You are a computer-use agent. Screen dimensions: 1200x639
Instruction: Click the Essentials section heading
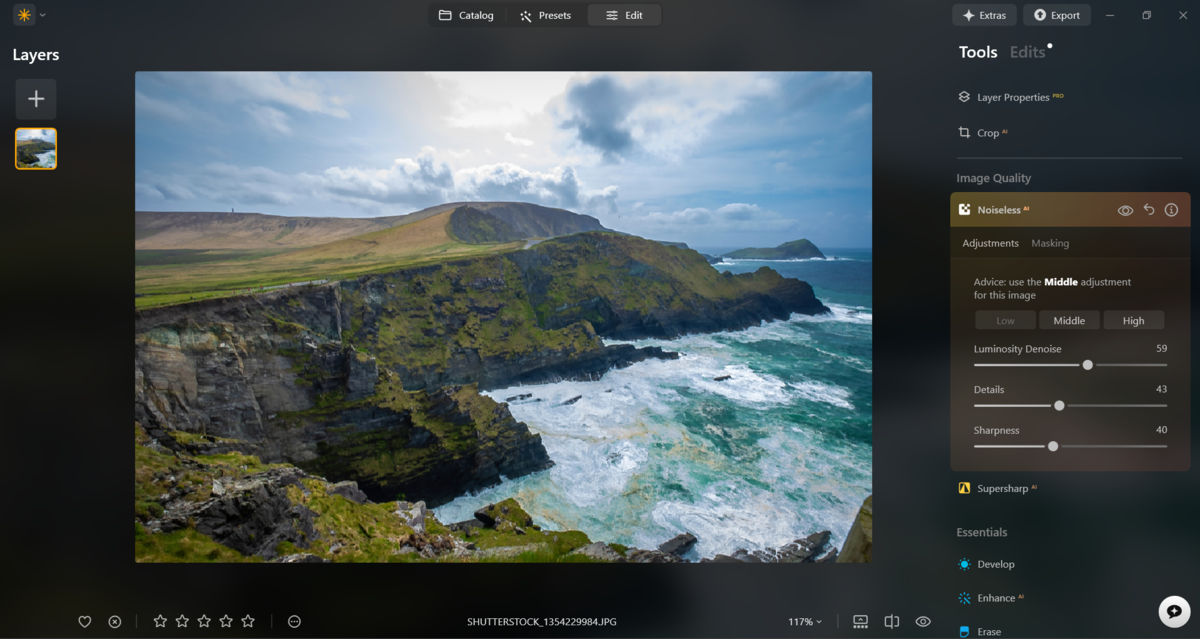point(981,532)
